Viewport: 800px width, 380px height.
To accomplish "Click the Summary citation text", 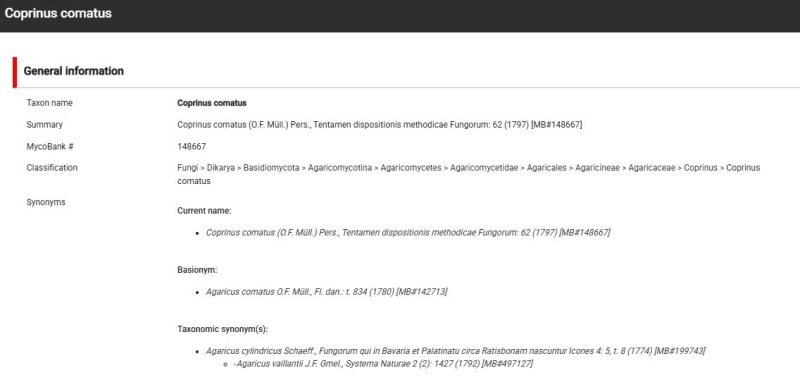I will point(380,124).
